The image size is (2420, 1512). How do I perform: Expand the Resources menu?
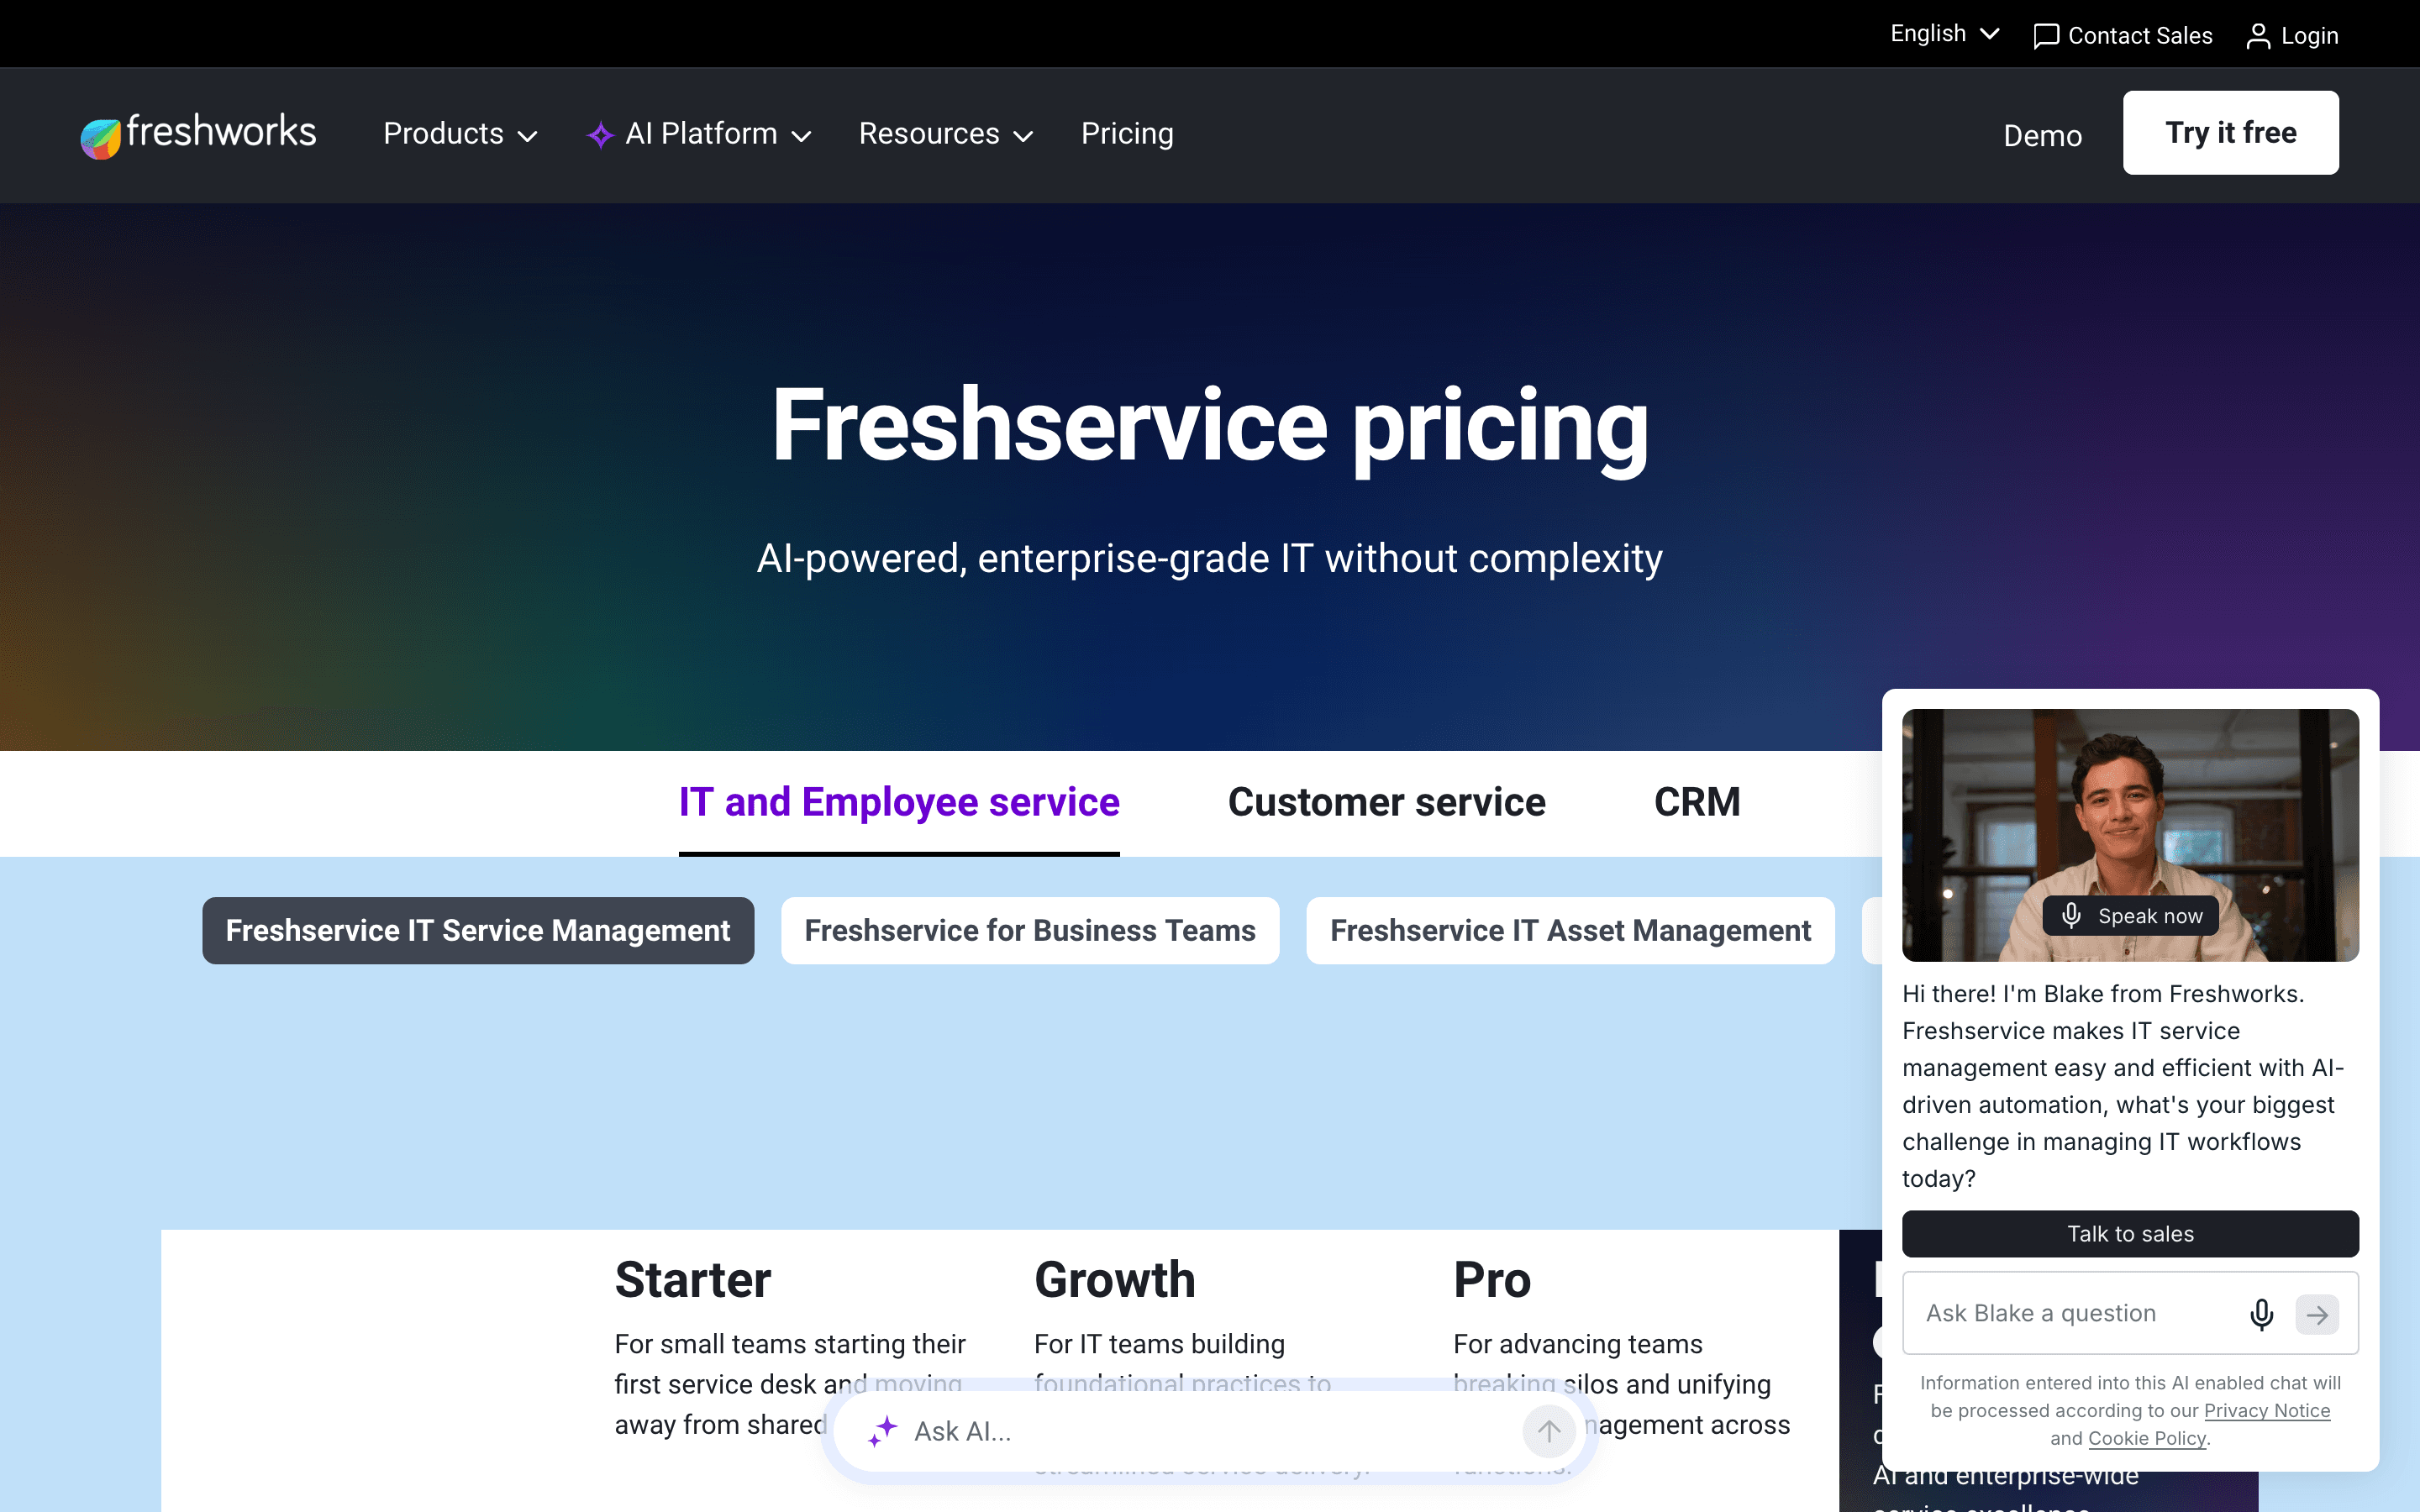tap(945, 134)
